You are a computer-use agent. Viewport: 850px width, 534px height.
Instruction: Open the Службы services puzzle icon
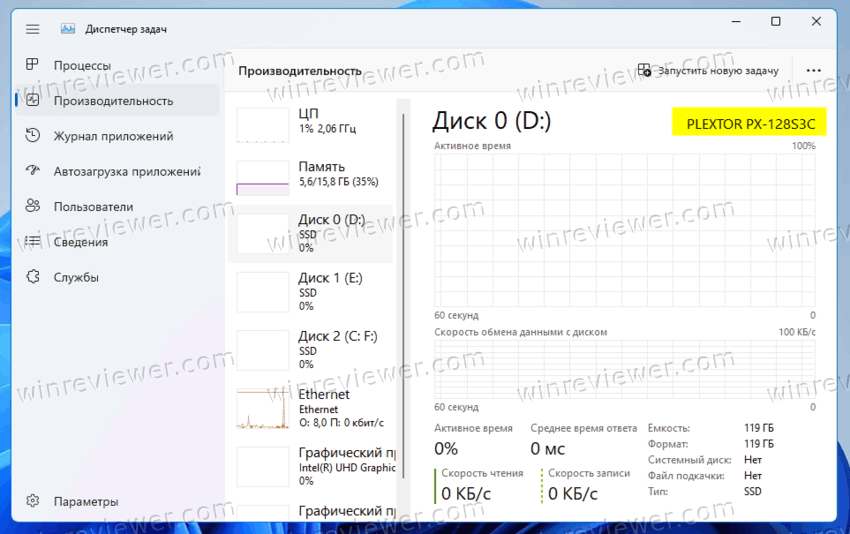[33, 277]
